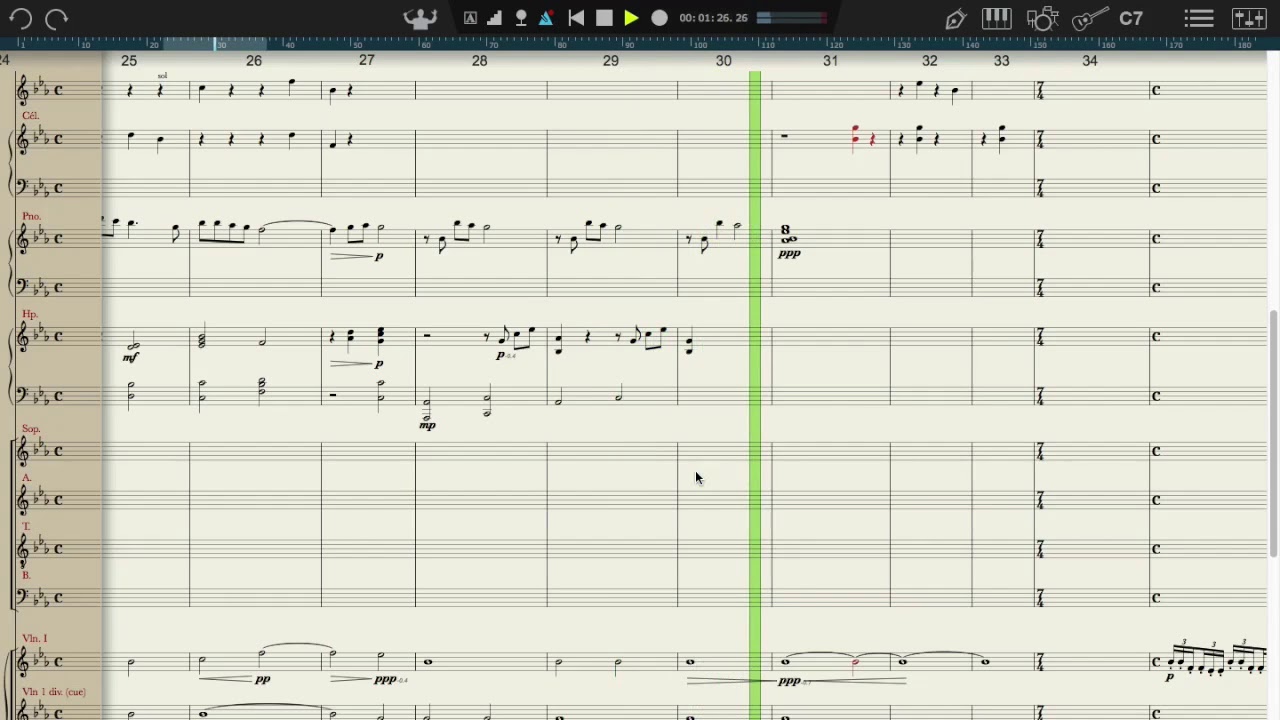Open the conductor NTempo mode

coord(420,18)
